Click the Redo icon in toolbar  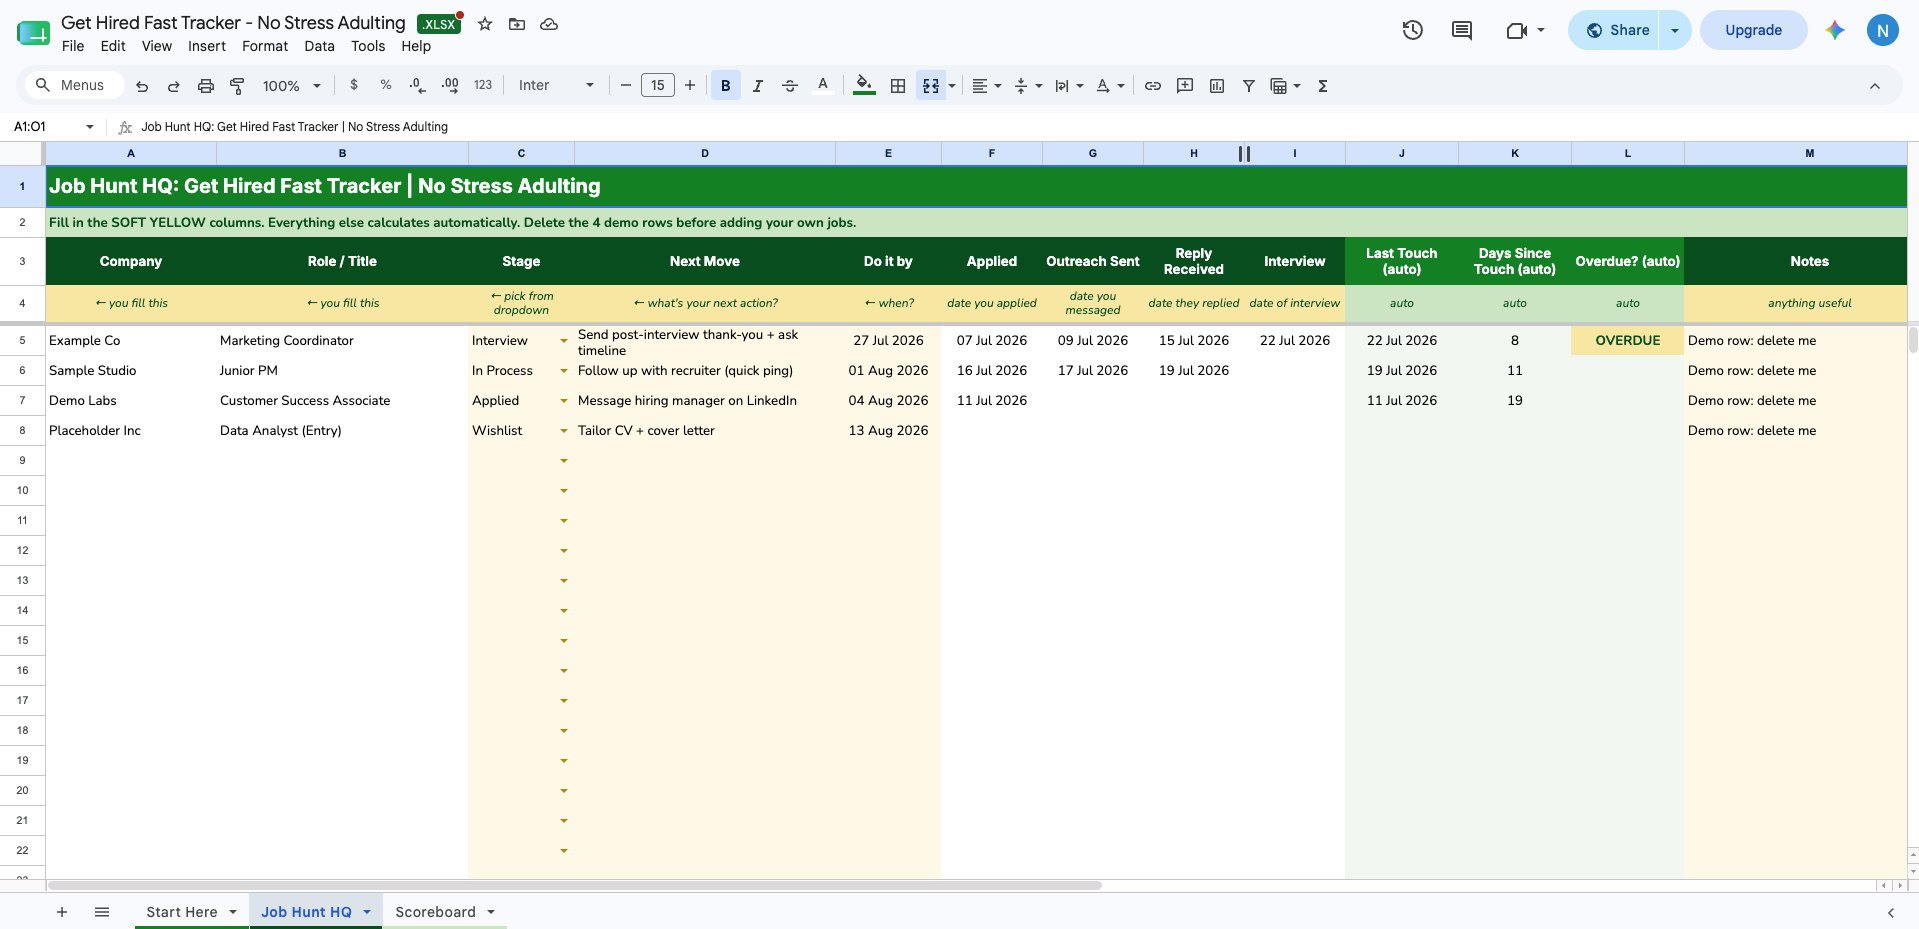pyautogui.click(x=174, y=86)
